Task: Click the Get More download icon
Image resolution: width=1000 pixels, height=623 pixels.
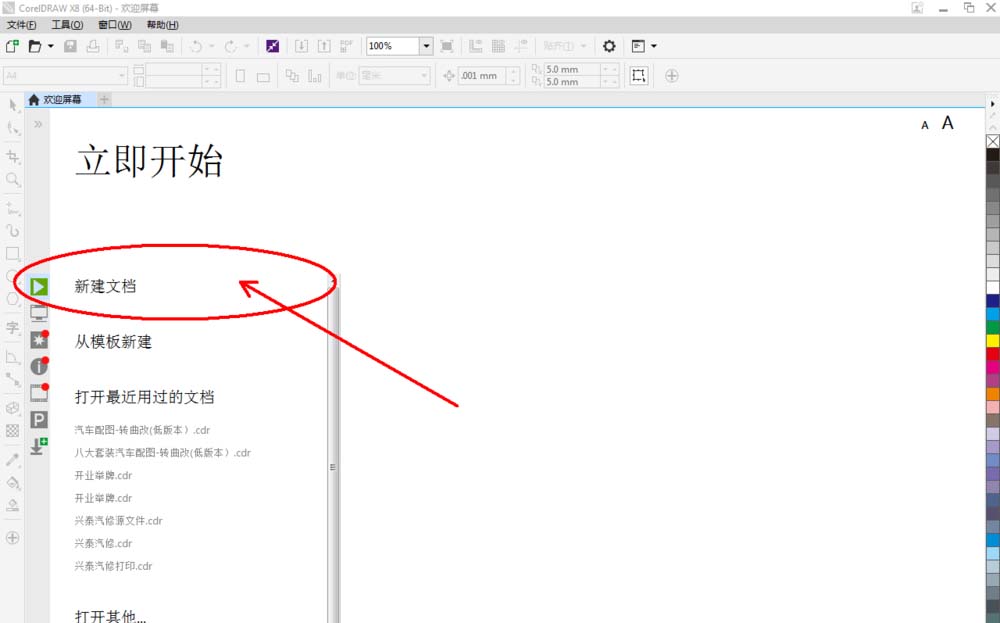Action: (39, 446)
